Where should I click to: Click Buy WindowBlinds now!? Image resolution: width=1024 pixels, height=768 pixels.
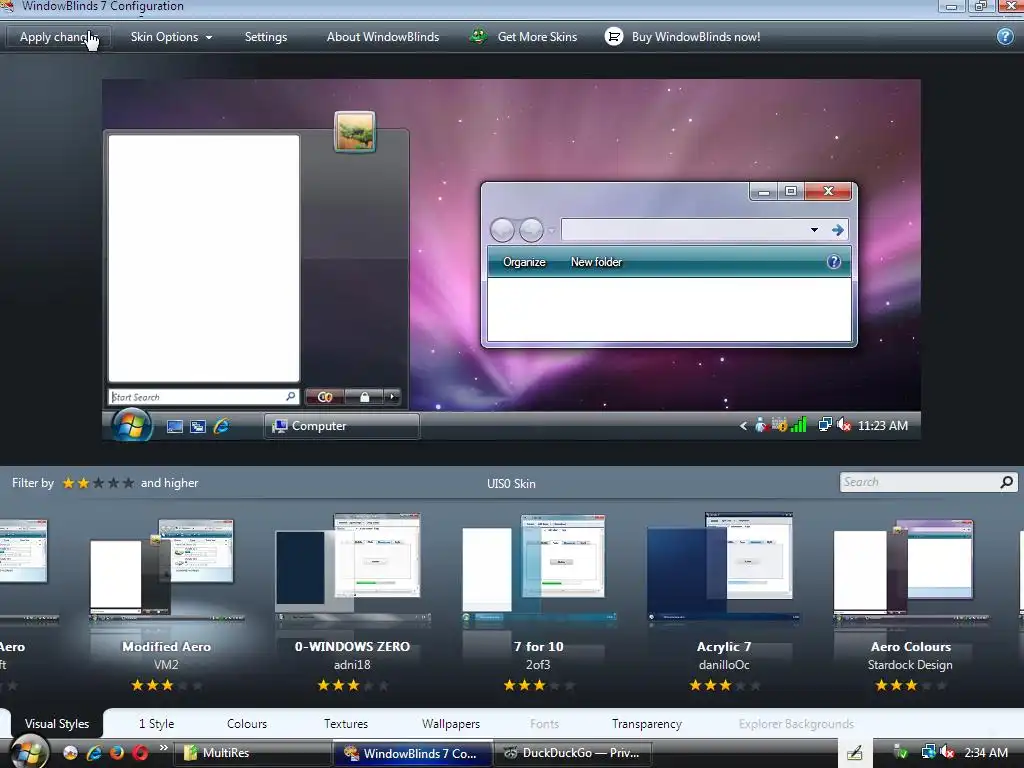(696, 37)
